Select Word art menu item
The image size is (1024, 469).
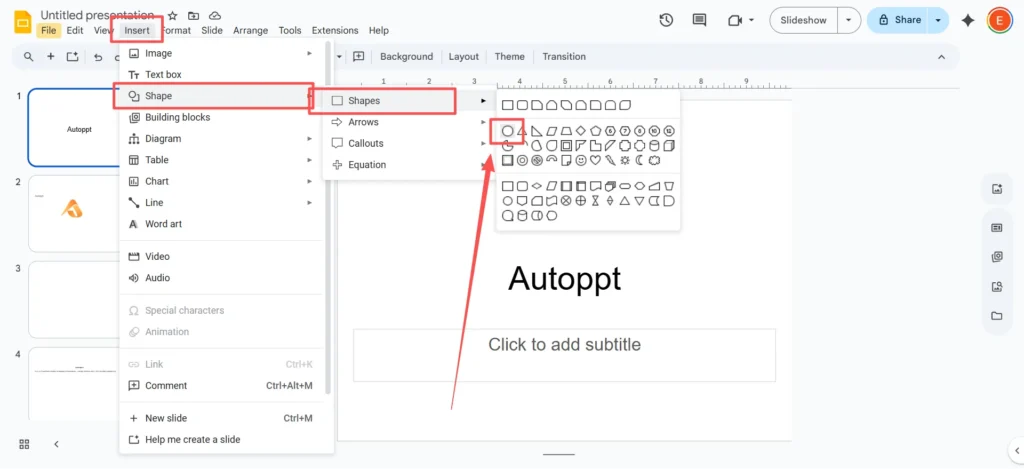(x=221, y=224)
